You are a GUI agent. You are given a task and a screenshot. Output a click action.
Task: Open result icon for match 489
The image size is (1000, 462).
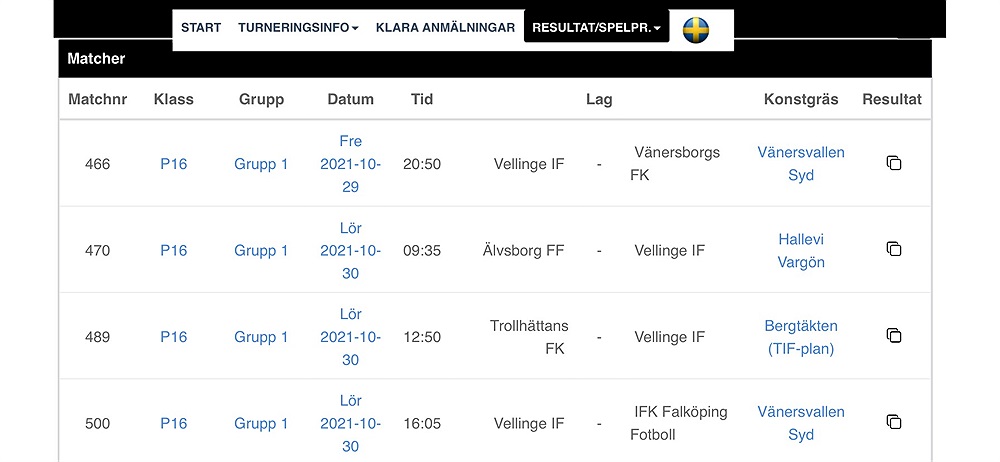tap(894, 336)
